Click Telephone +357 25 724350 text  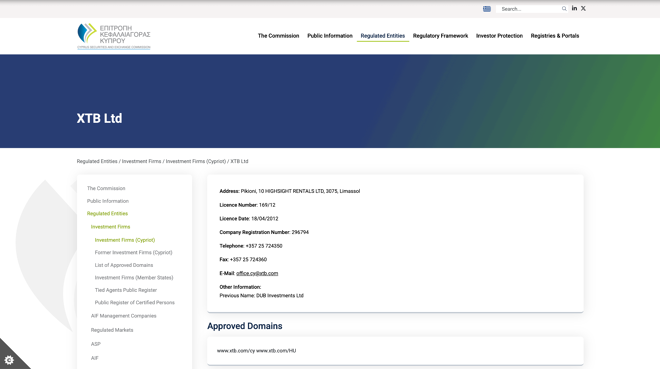coord(250,246)
